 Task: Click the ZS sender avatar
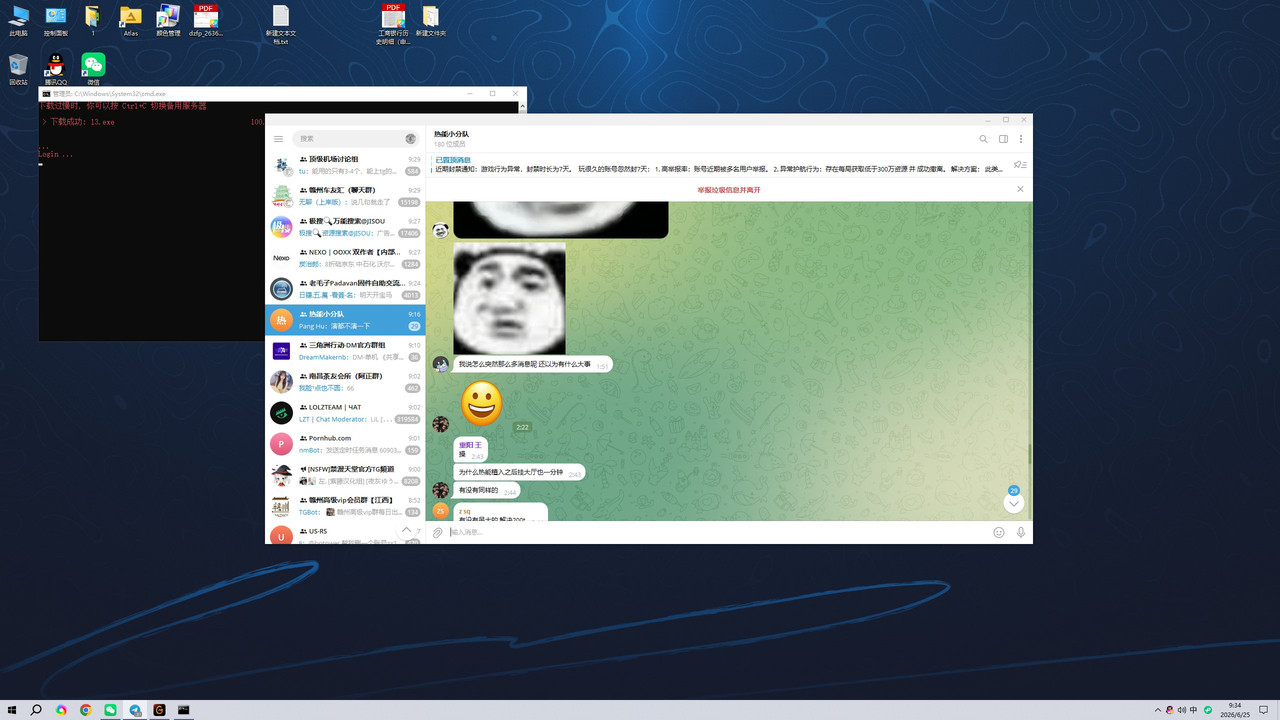tap(440, 511)
